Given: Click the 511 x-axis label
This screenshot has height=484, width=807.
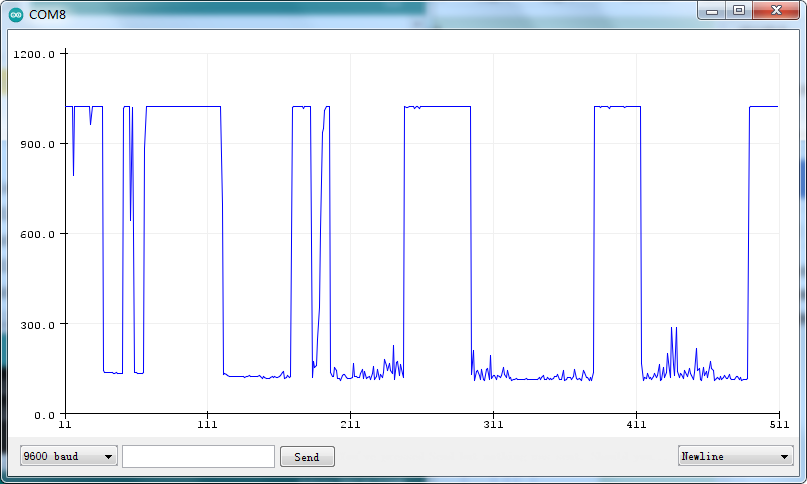Looking at the screenshot, I should point(780,425).
